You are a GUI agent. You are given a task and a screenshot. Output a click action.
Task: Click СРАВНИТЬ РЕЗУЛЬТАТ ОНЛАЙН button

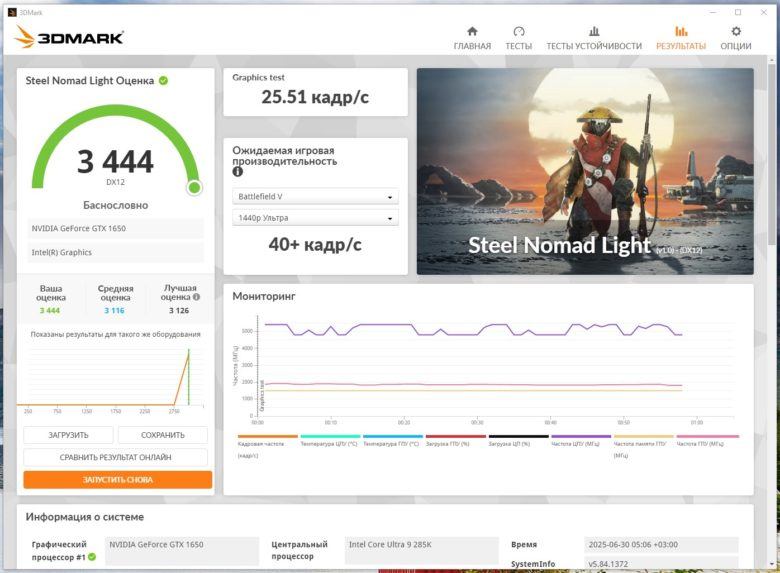point(115,457)
